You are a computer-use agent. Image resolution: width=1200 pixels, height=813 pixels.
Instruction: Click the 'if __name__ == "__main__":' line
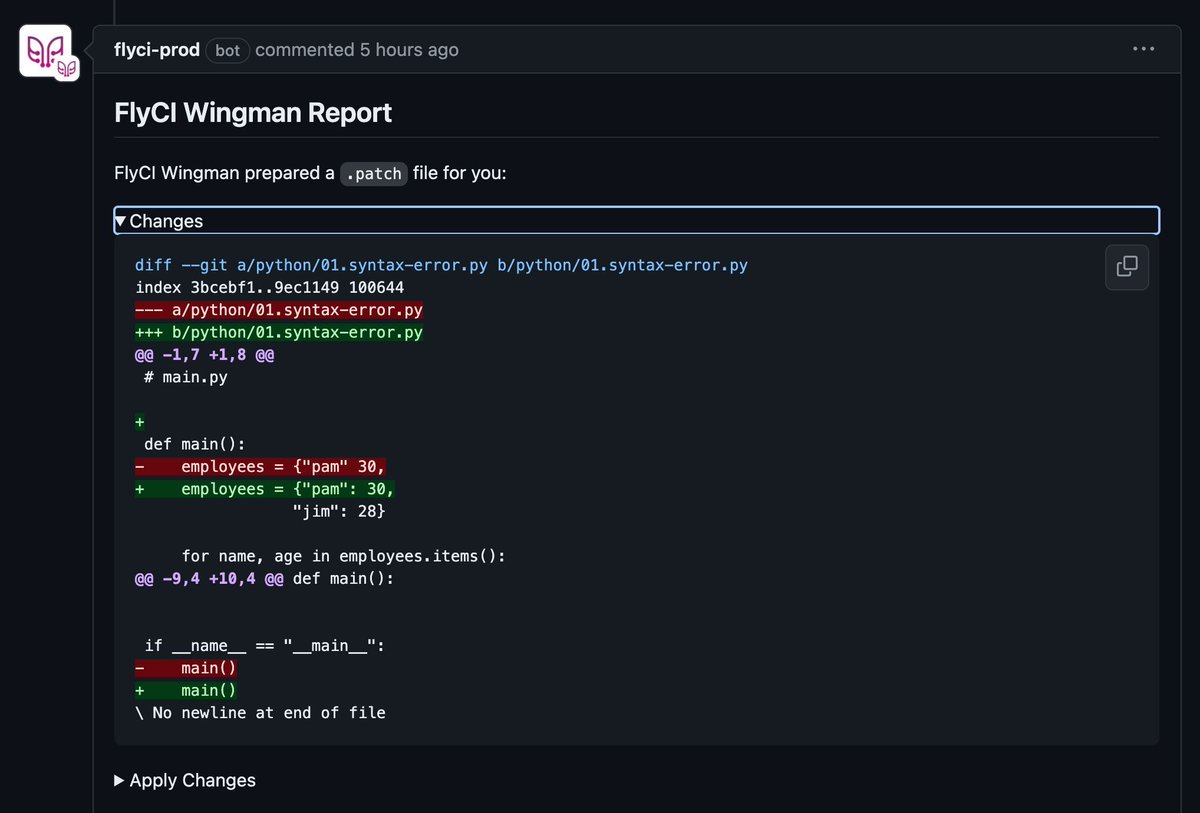click(265, 646)
